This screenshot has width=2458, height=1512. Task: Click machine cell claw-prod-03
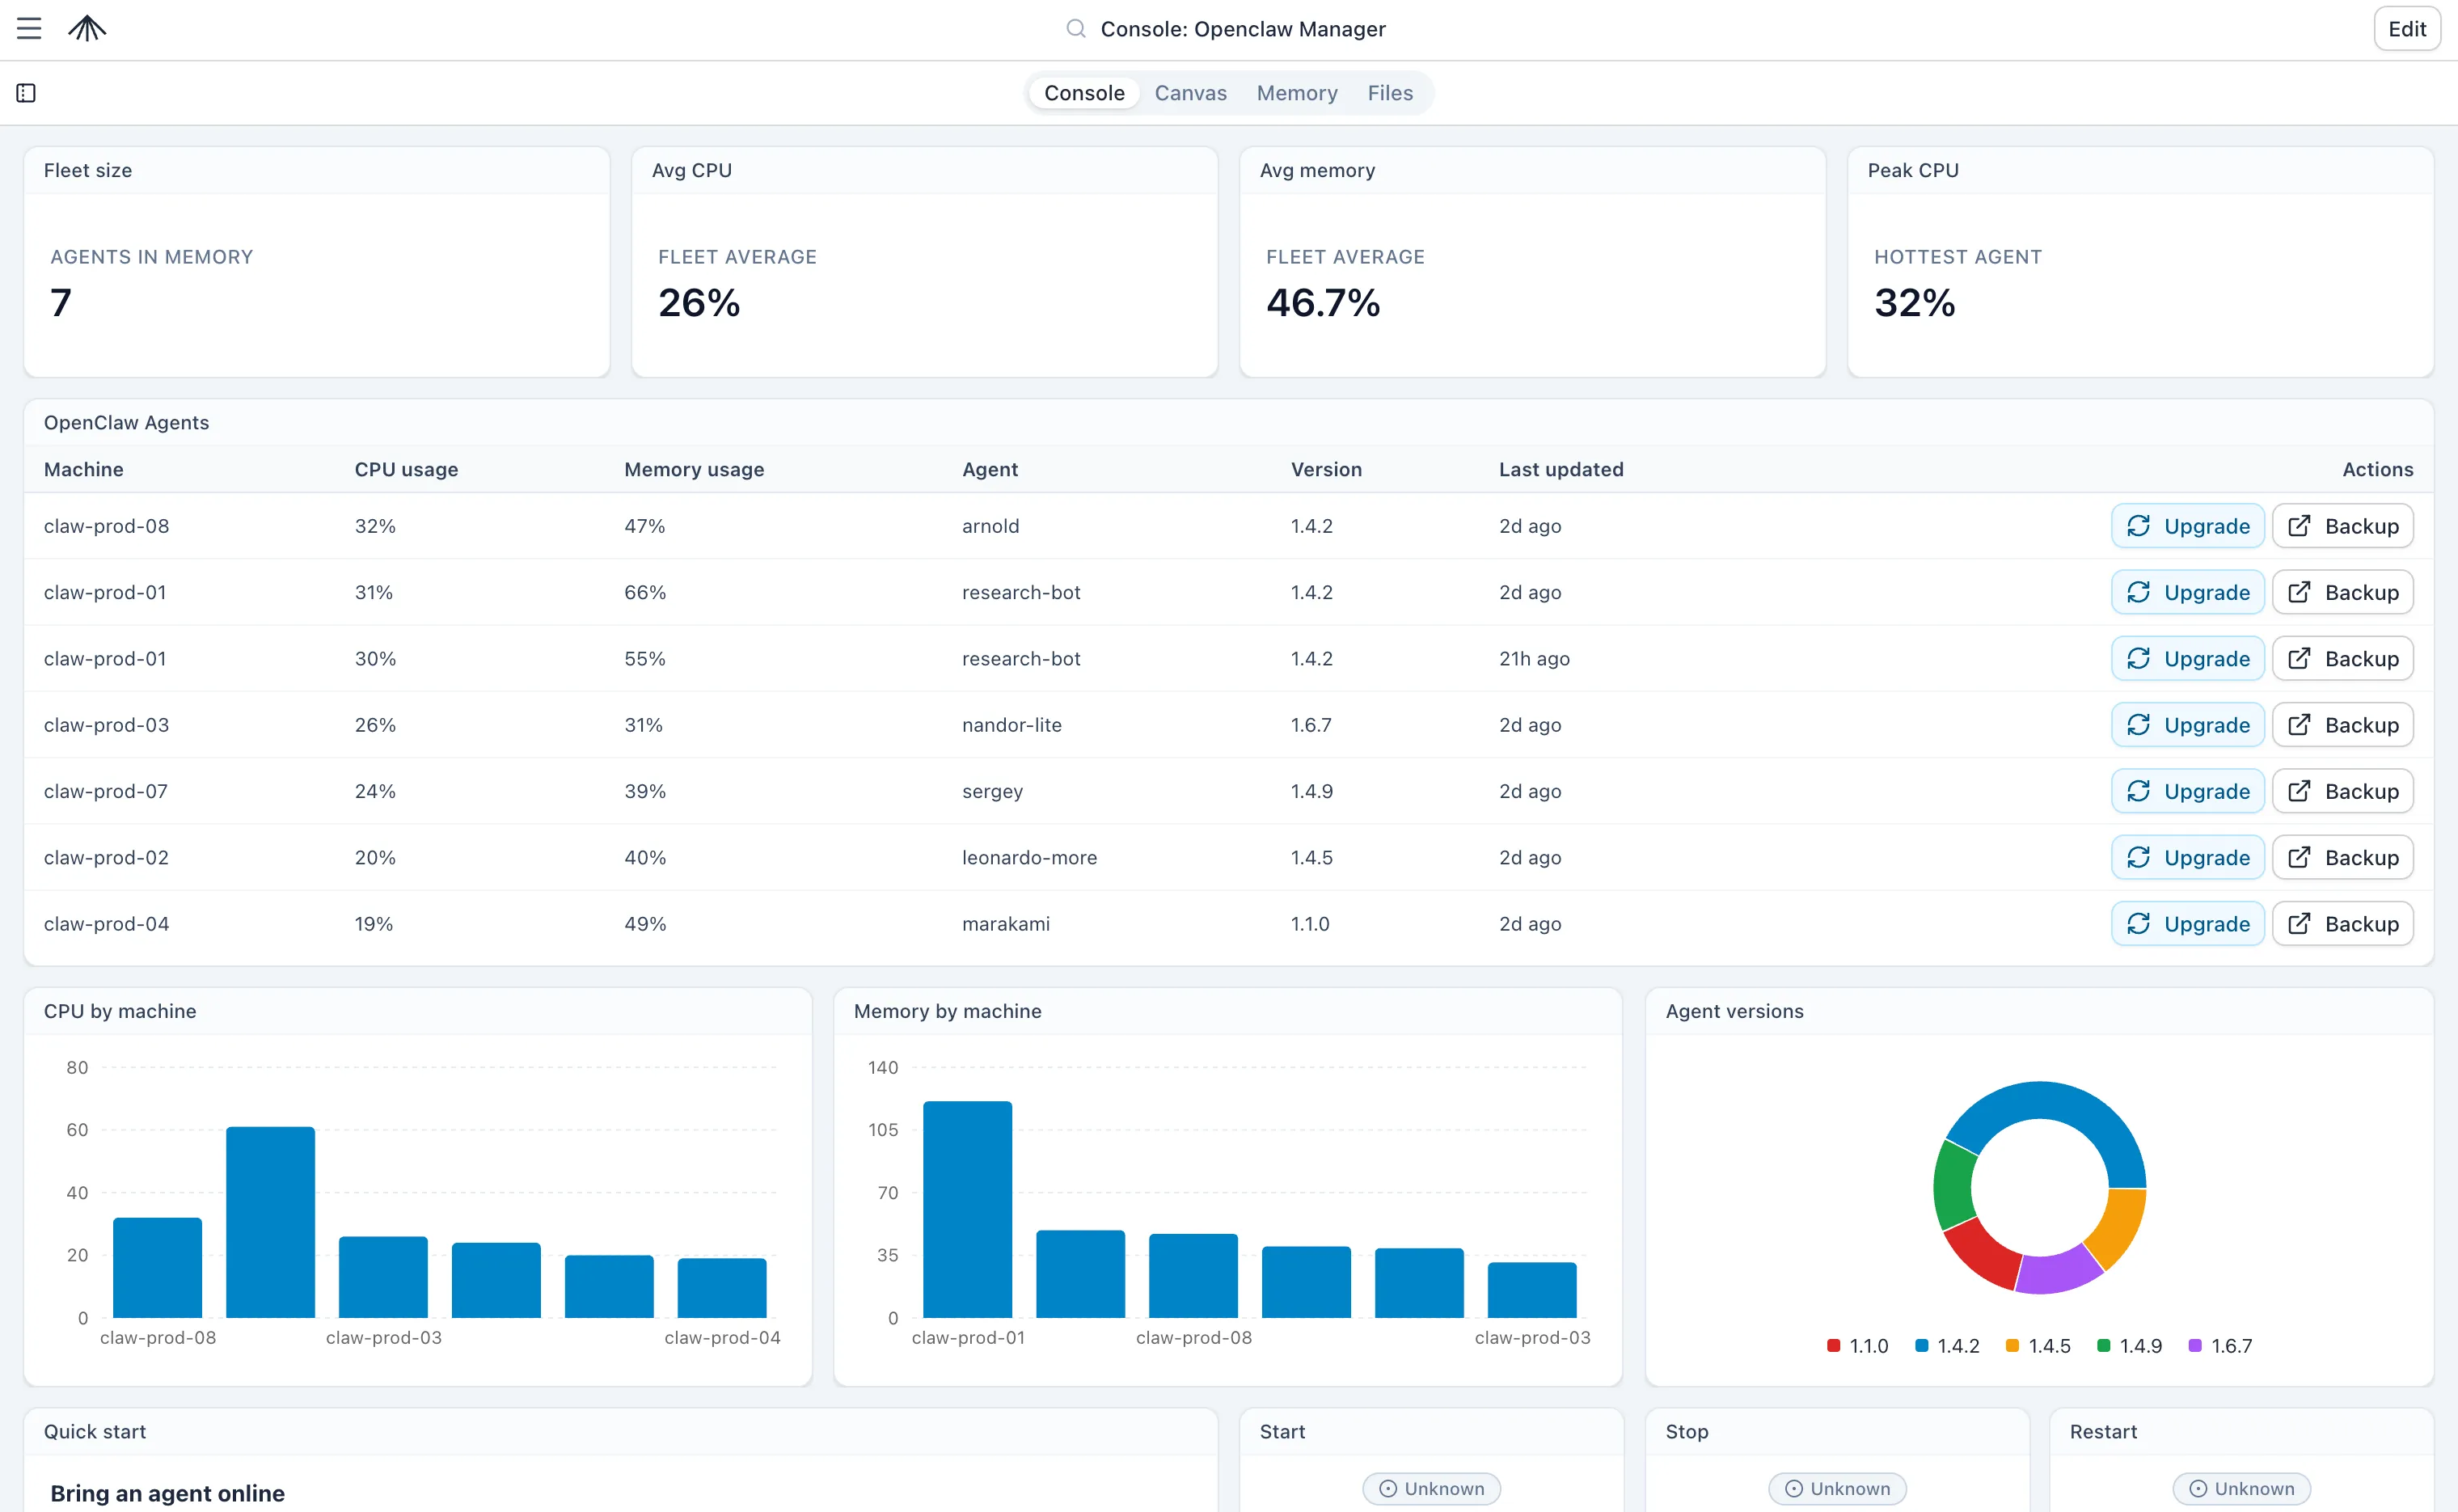(x=106, y=725)
